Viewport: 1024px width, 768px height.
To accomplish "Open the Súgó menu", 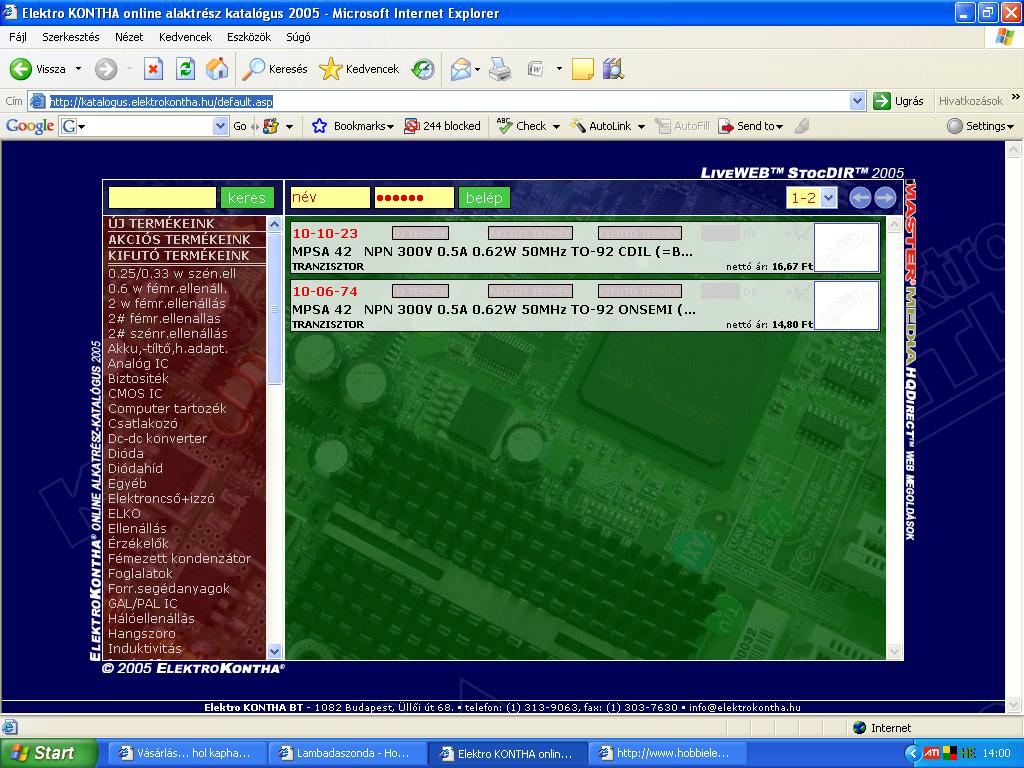I will 298,37.
